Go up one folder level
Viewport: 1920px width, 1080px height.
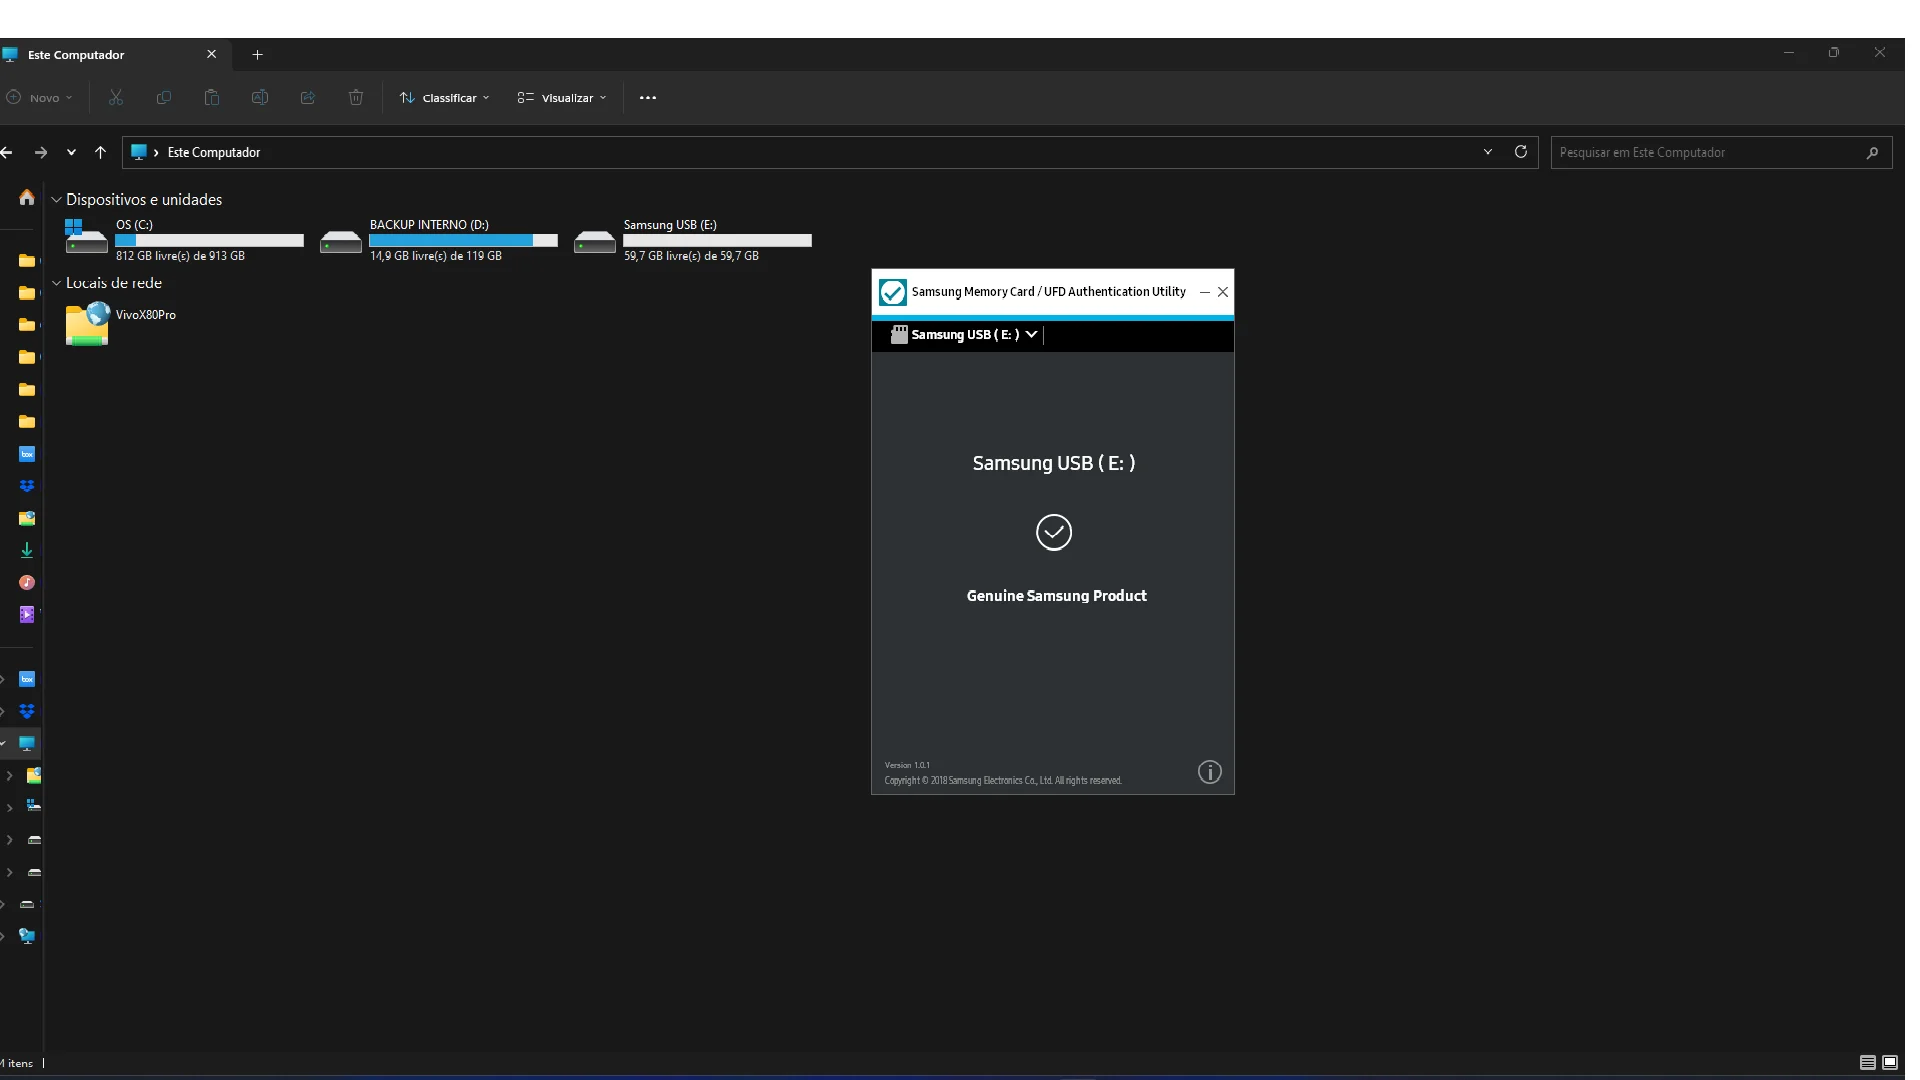click(x=100, y=152)
